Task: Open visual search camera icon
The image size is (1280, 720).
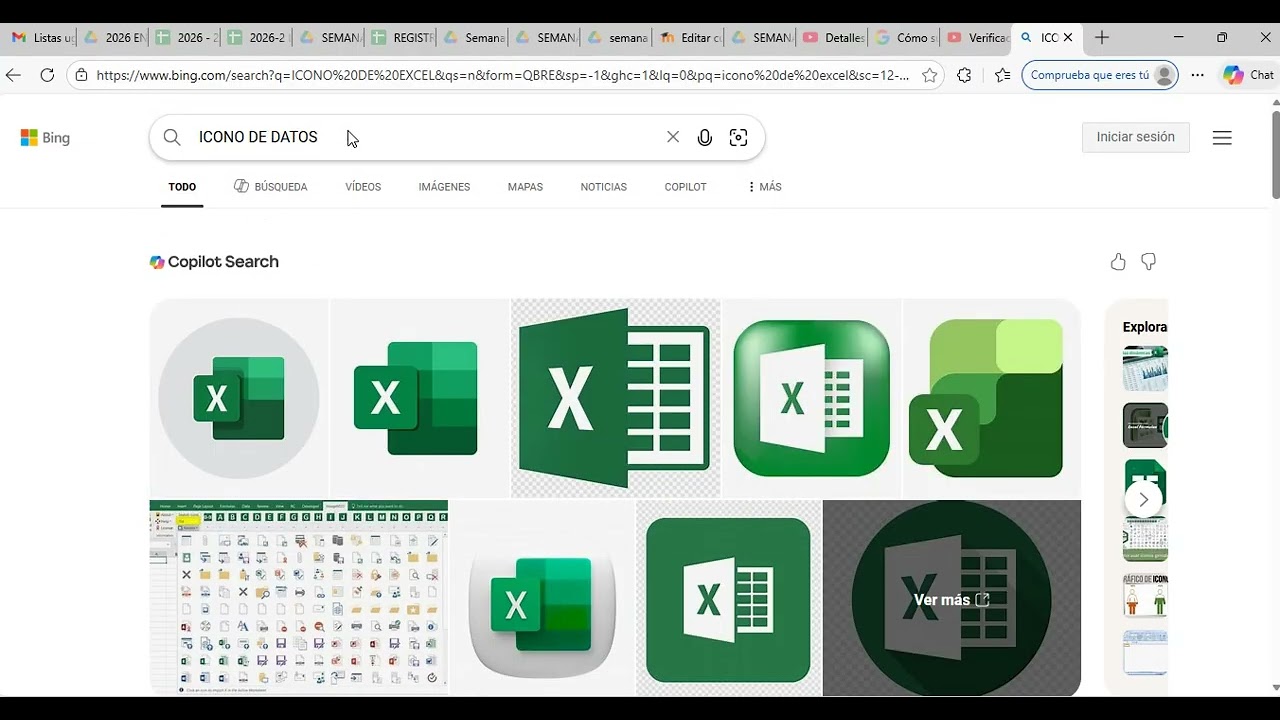Action: (739, 138)
